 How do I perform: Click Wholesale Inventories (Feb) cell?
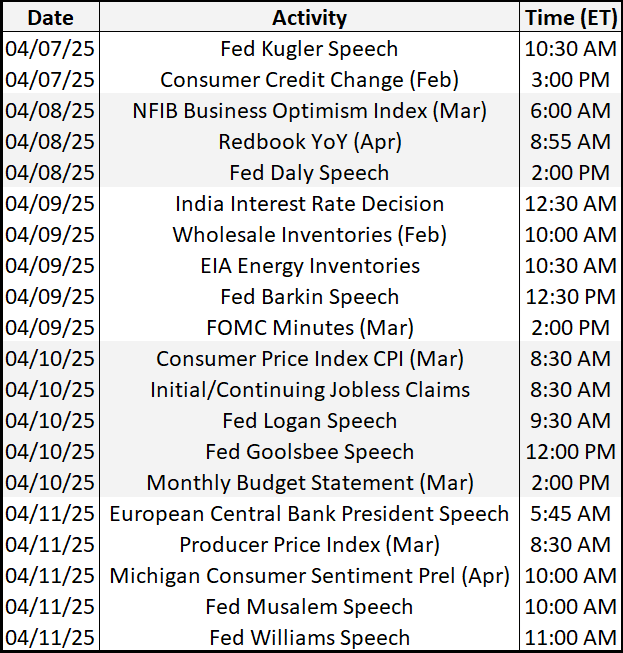click(309, 235)
